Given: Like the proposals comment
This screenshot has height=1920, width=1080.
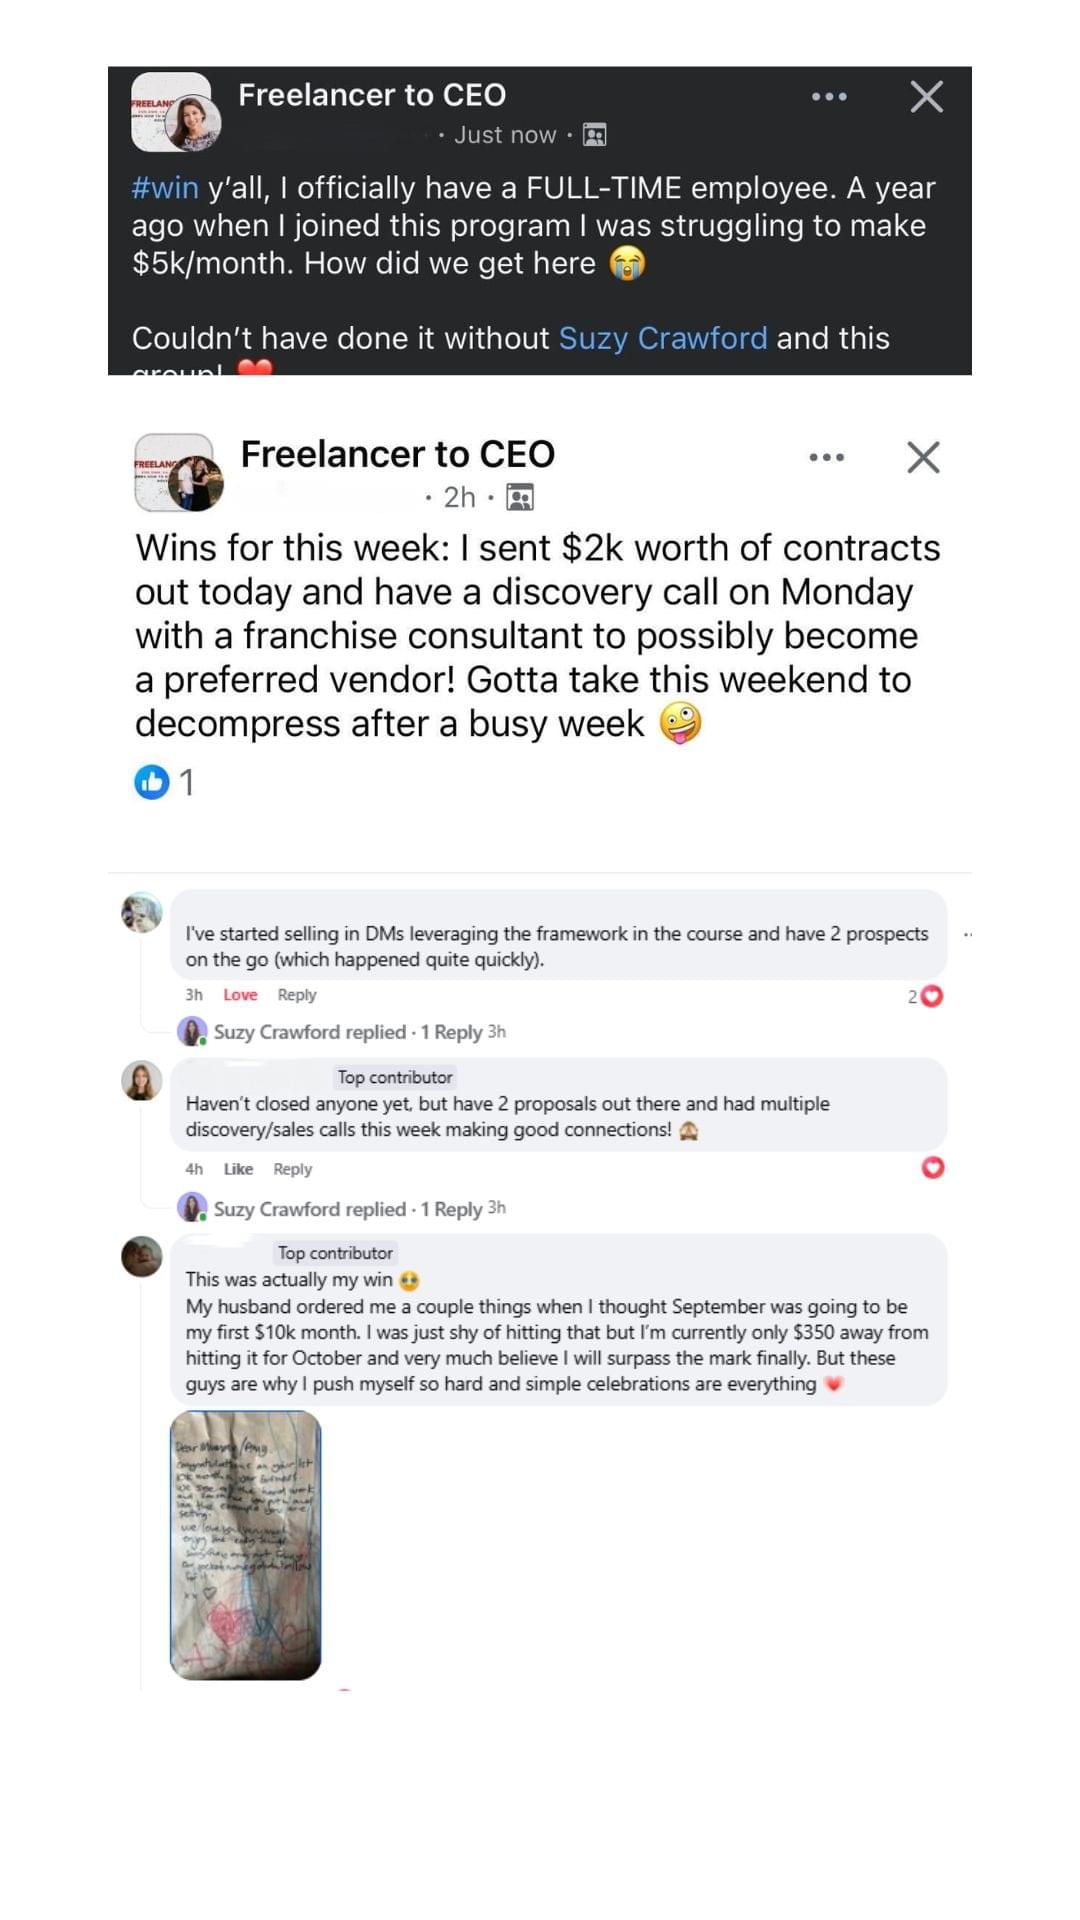Looking at the screenshot, I should [238, 1169].
